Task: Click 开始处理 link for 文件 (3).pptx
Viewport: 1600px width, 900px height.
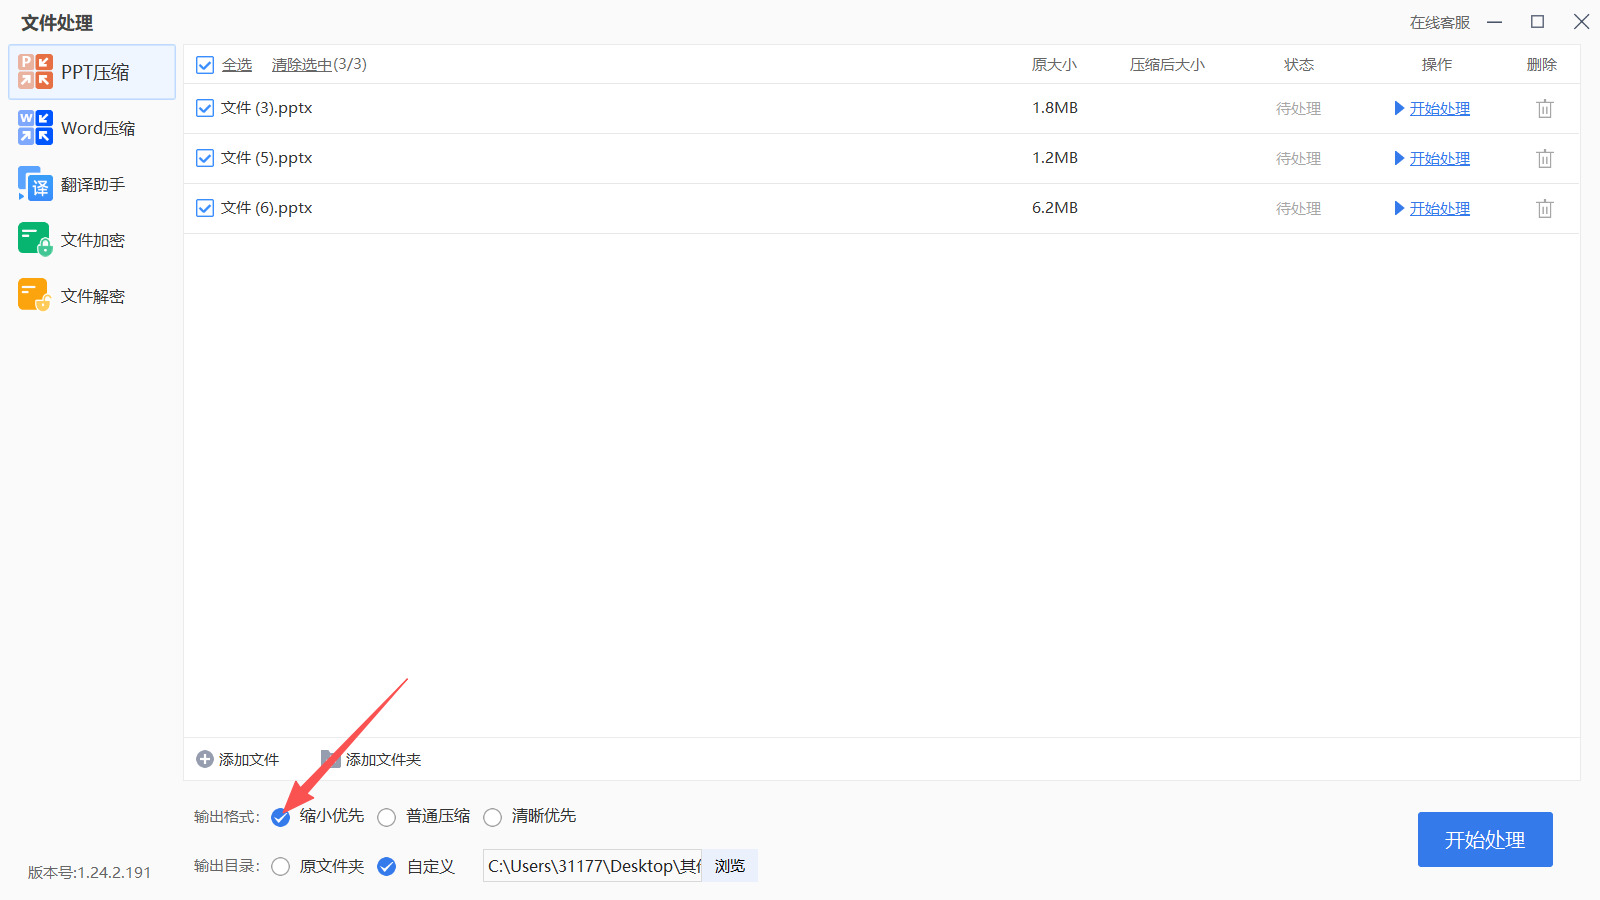Action: point(1440,108)
